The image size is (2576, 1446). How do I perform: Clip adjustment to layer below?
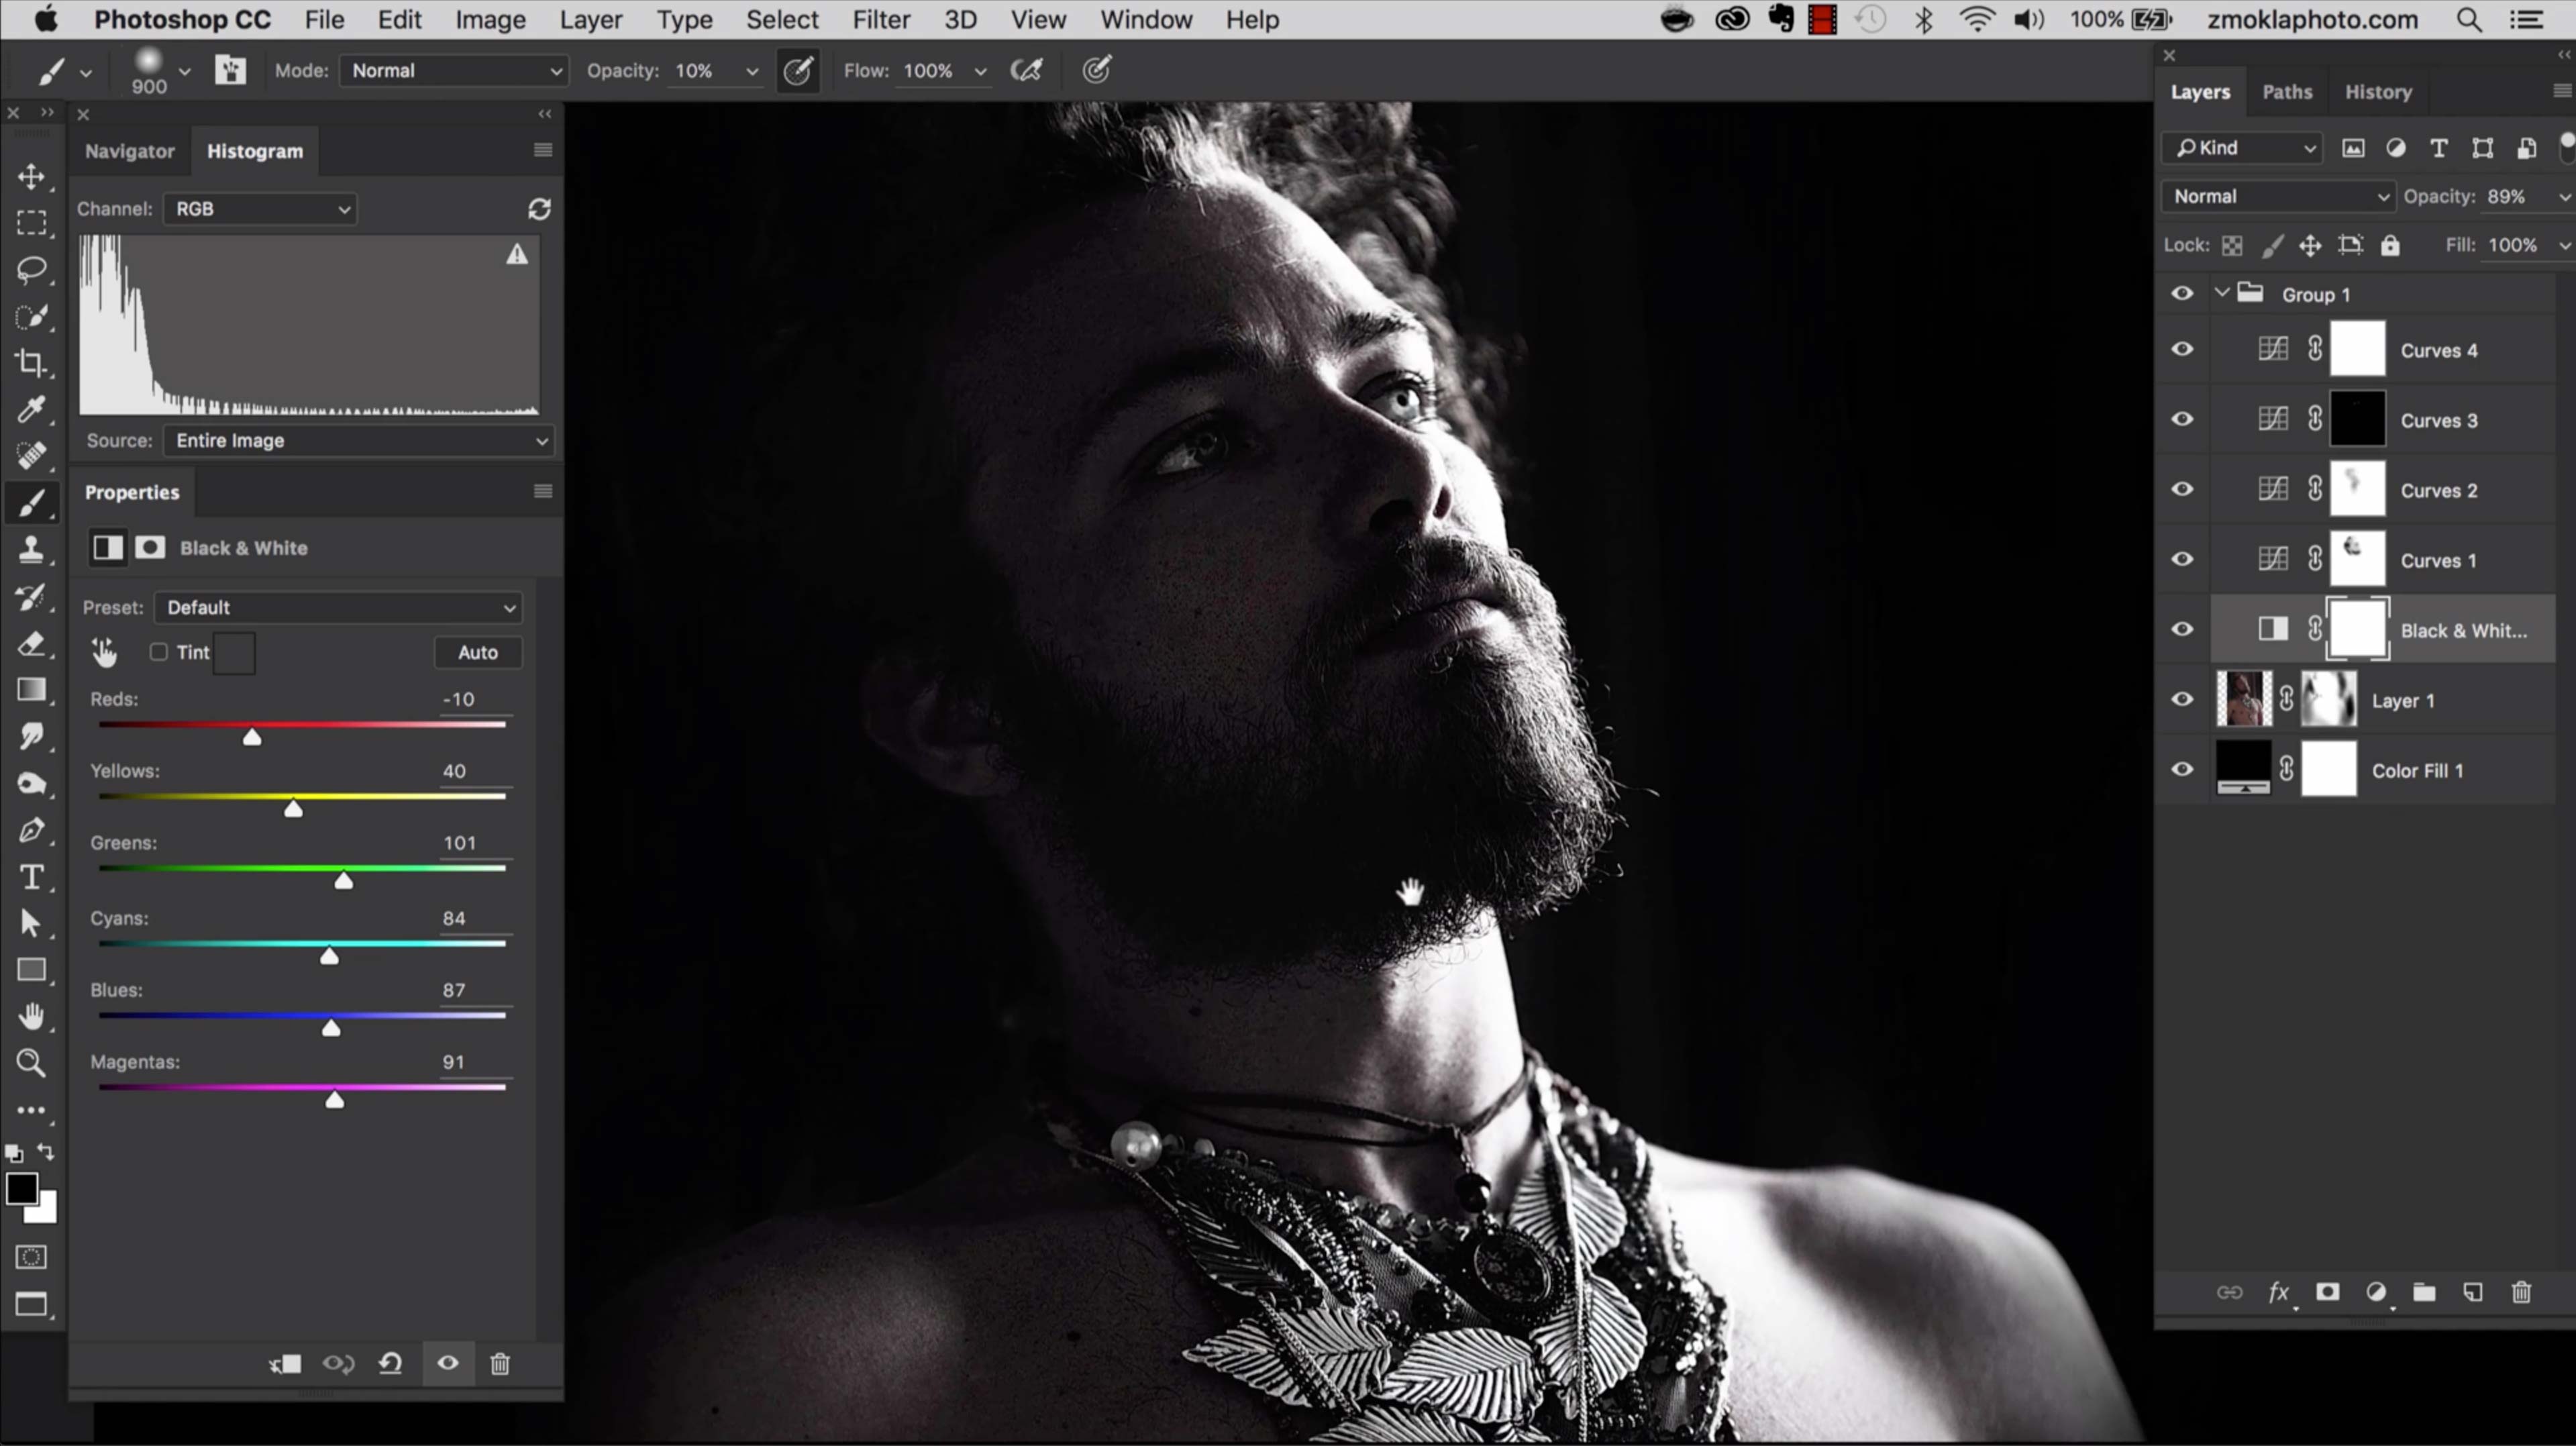(285, 1364)
